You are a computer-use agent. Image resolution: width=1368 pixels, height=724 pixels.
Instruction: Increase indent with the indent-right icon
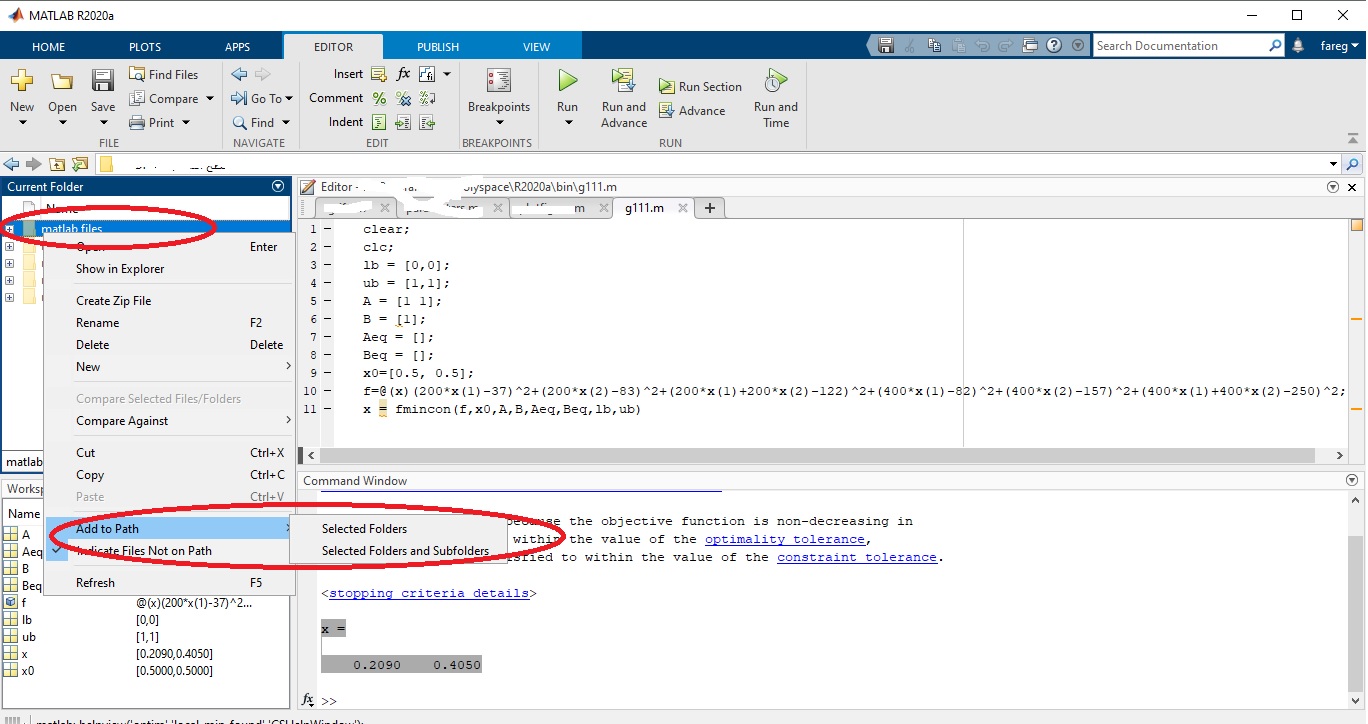click(x=403, y=123)
